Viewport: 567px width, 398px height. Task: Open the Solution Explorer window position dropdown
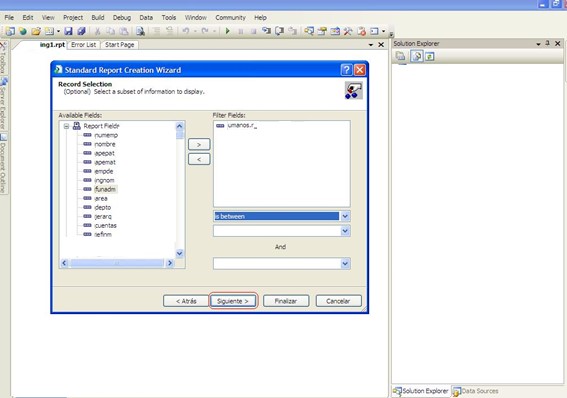pyautogui.click(x=538, y=44)
